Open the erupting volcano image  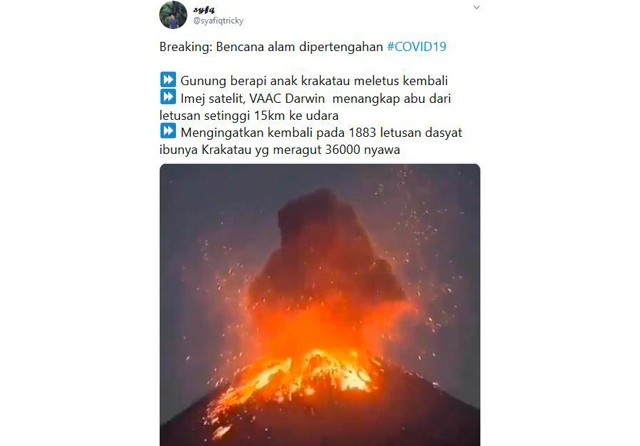pos(320,305)
